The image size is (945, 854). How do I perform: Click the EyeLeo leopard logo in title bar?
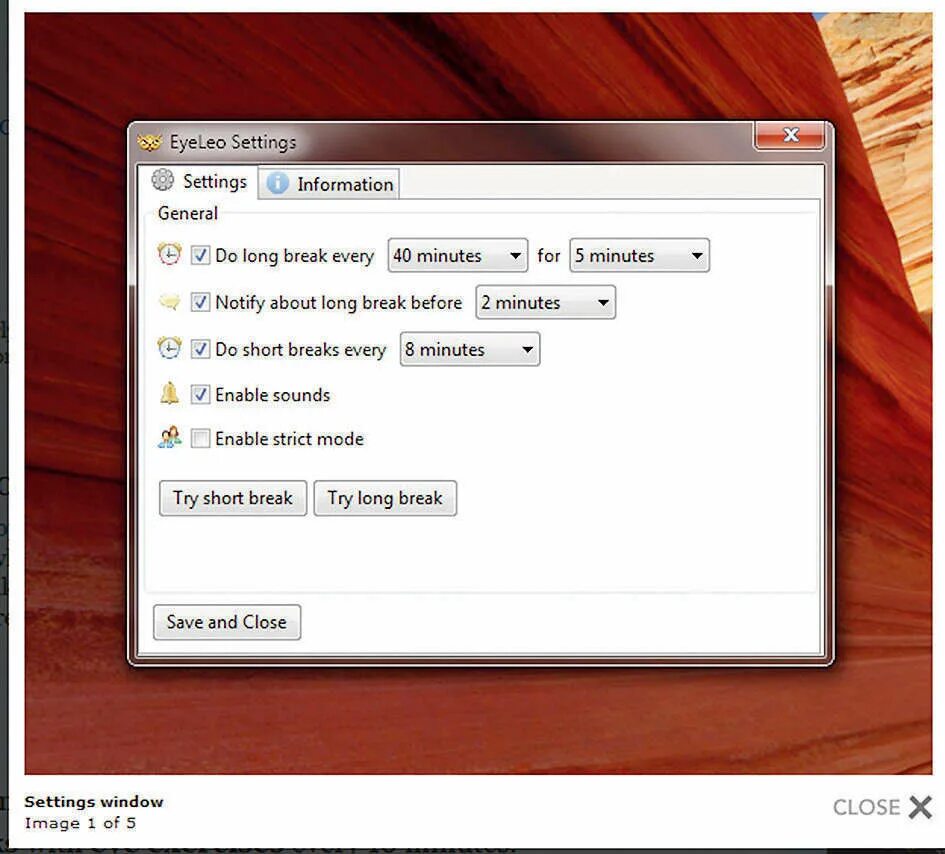point(149,142)
